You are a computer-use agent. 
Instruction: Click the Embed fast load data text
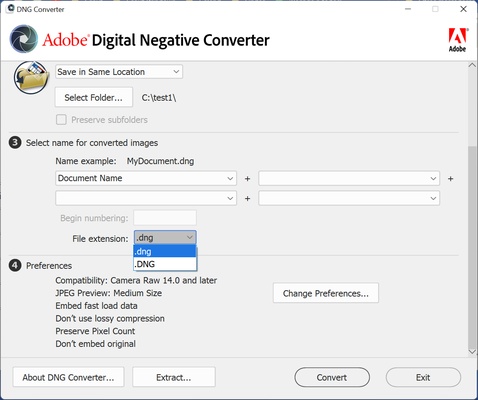click(x=96, y=306)
